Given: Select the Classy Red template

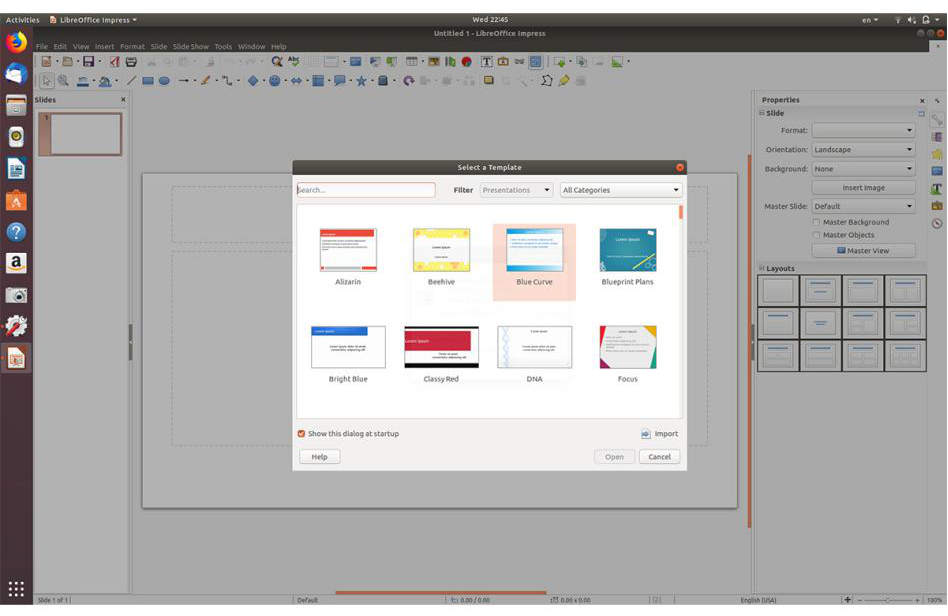Looking at the screenshot, I should click(441, 347).
